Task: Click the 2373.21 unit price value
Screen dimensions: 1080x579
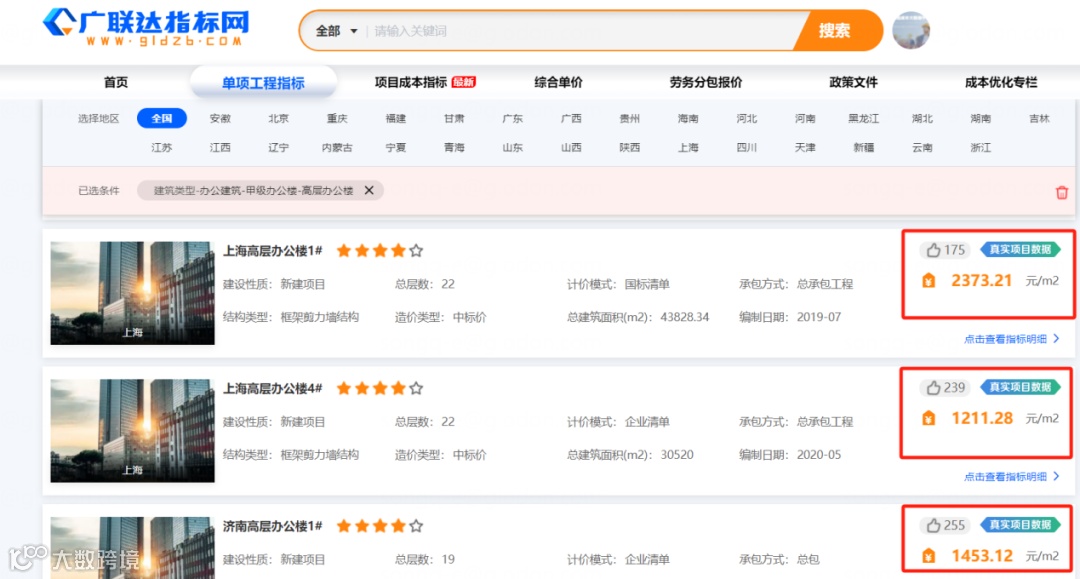Action: click(982, 280)
